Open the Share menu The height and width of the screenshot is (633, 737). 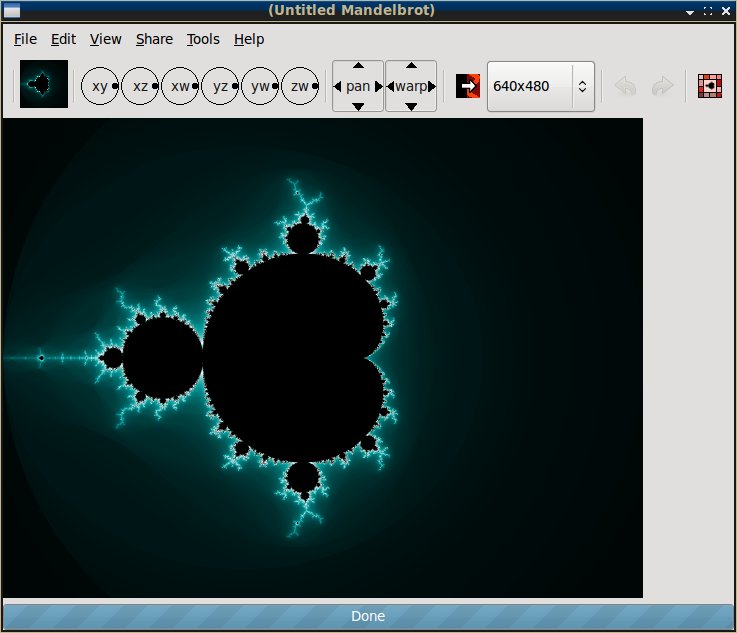154,39
